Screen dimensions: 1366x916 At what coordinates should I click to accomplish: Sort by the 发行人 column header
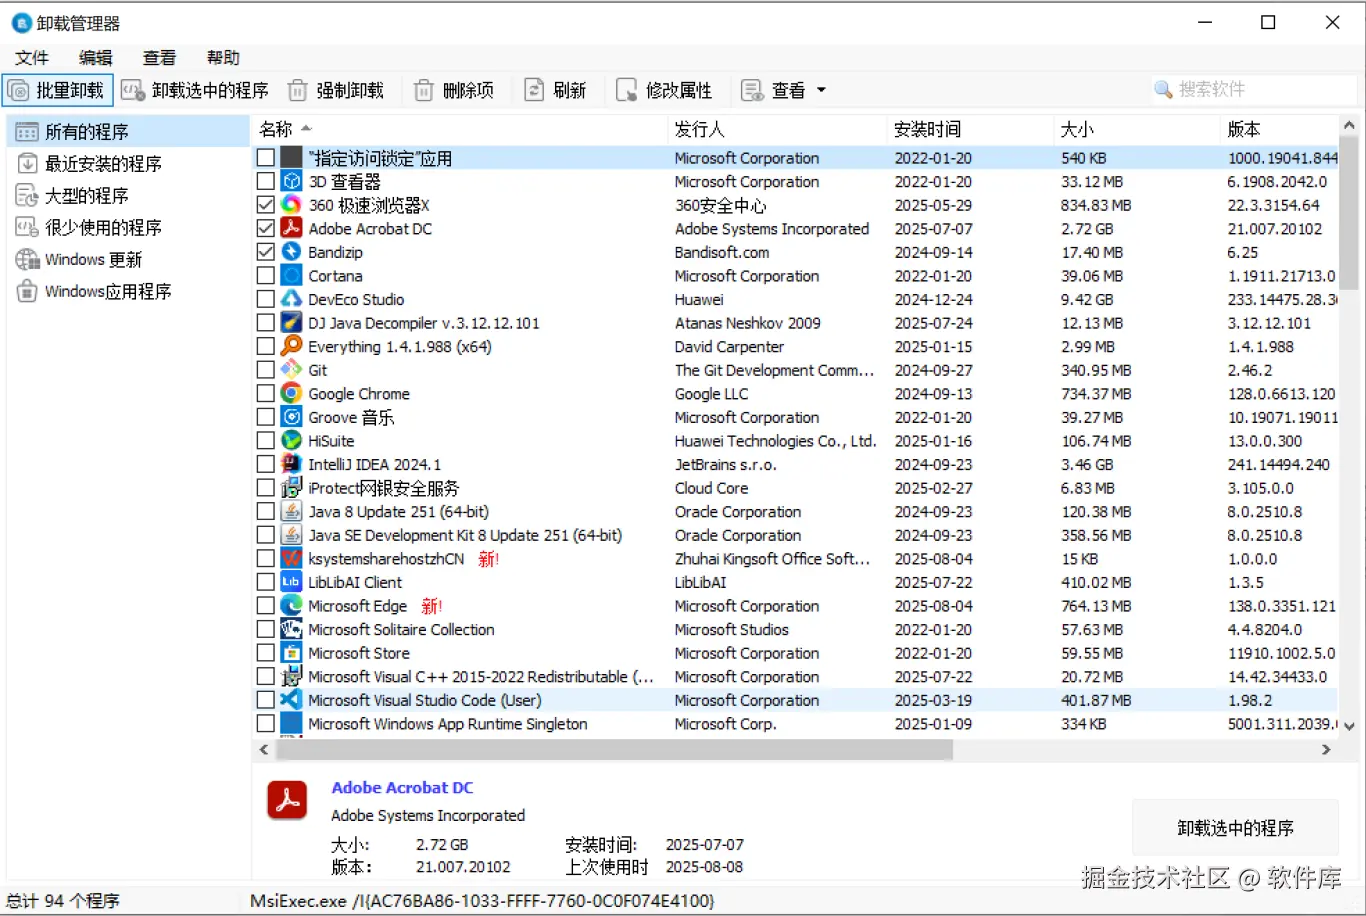(x=777, y=129)
